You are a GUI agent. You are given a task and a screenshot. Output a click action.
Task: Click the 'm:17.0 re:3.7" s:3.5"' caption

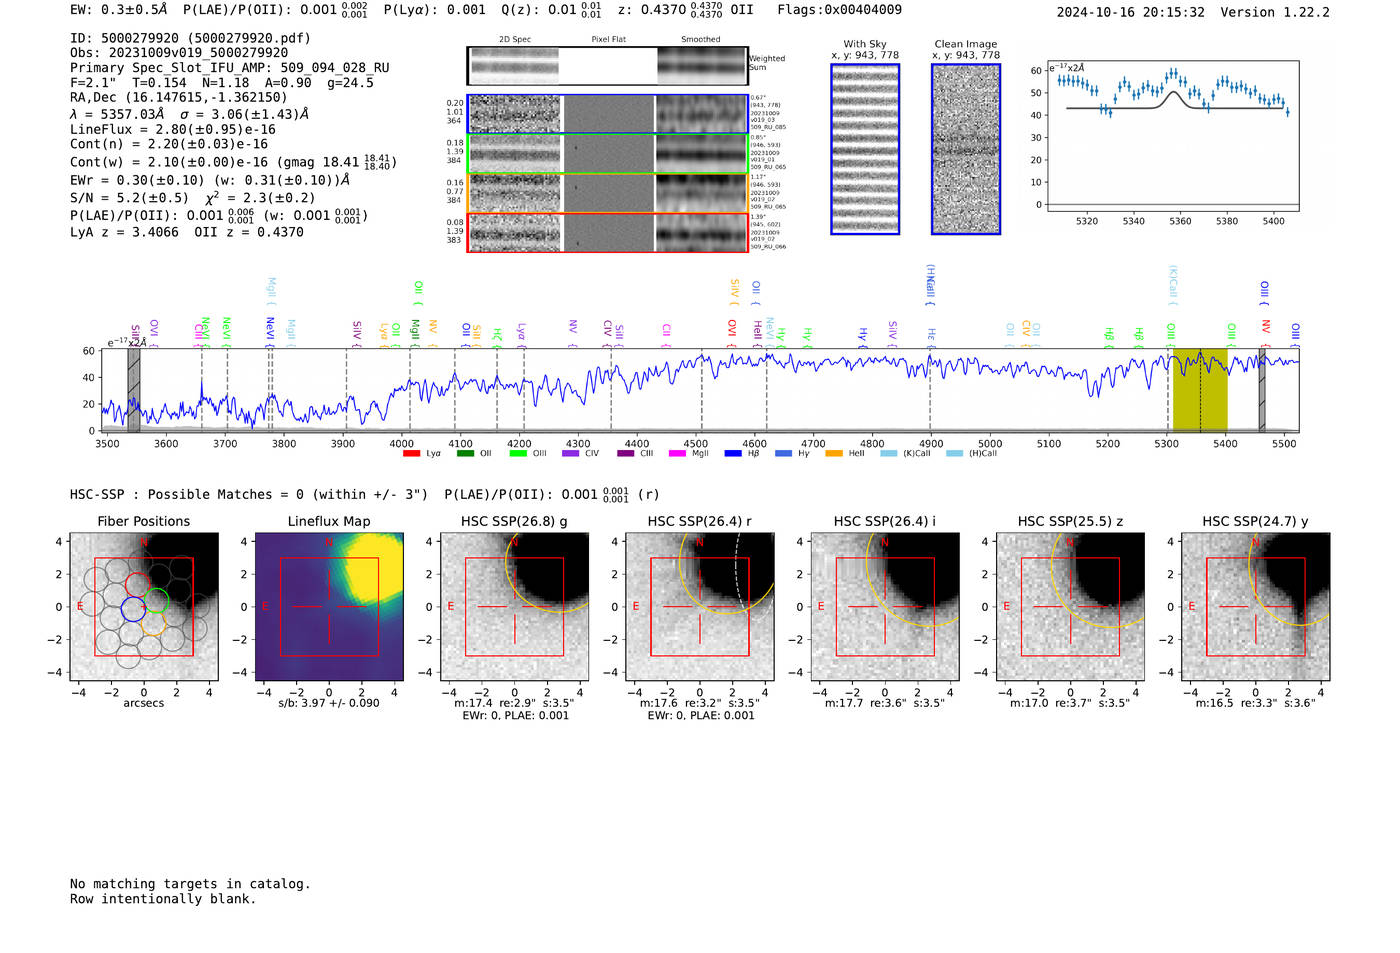point(1070,703)
